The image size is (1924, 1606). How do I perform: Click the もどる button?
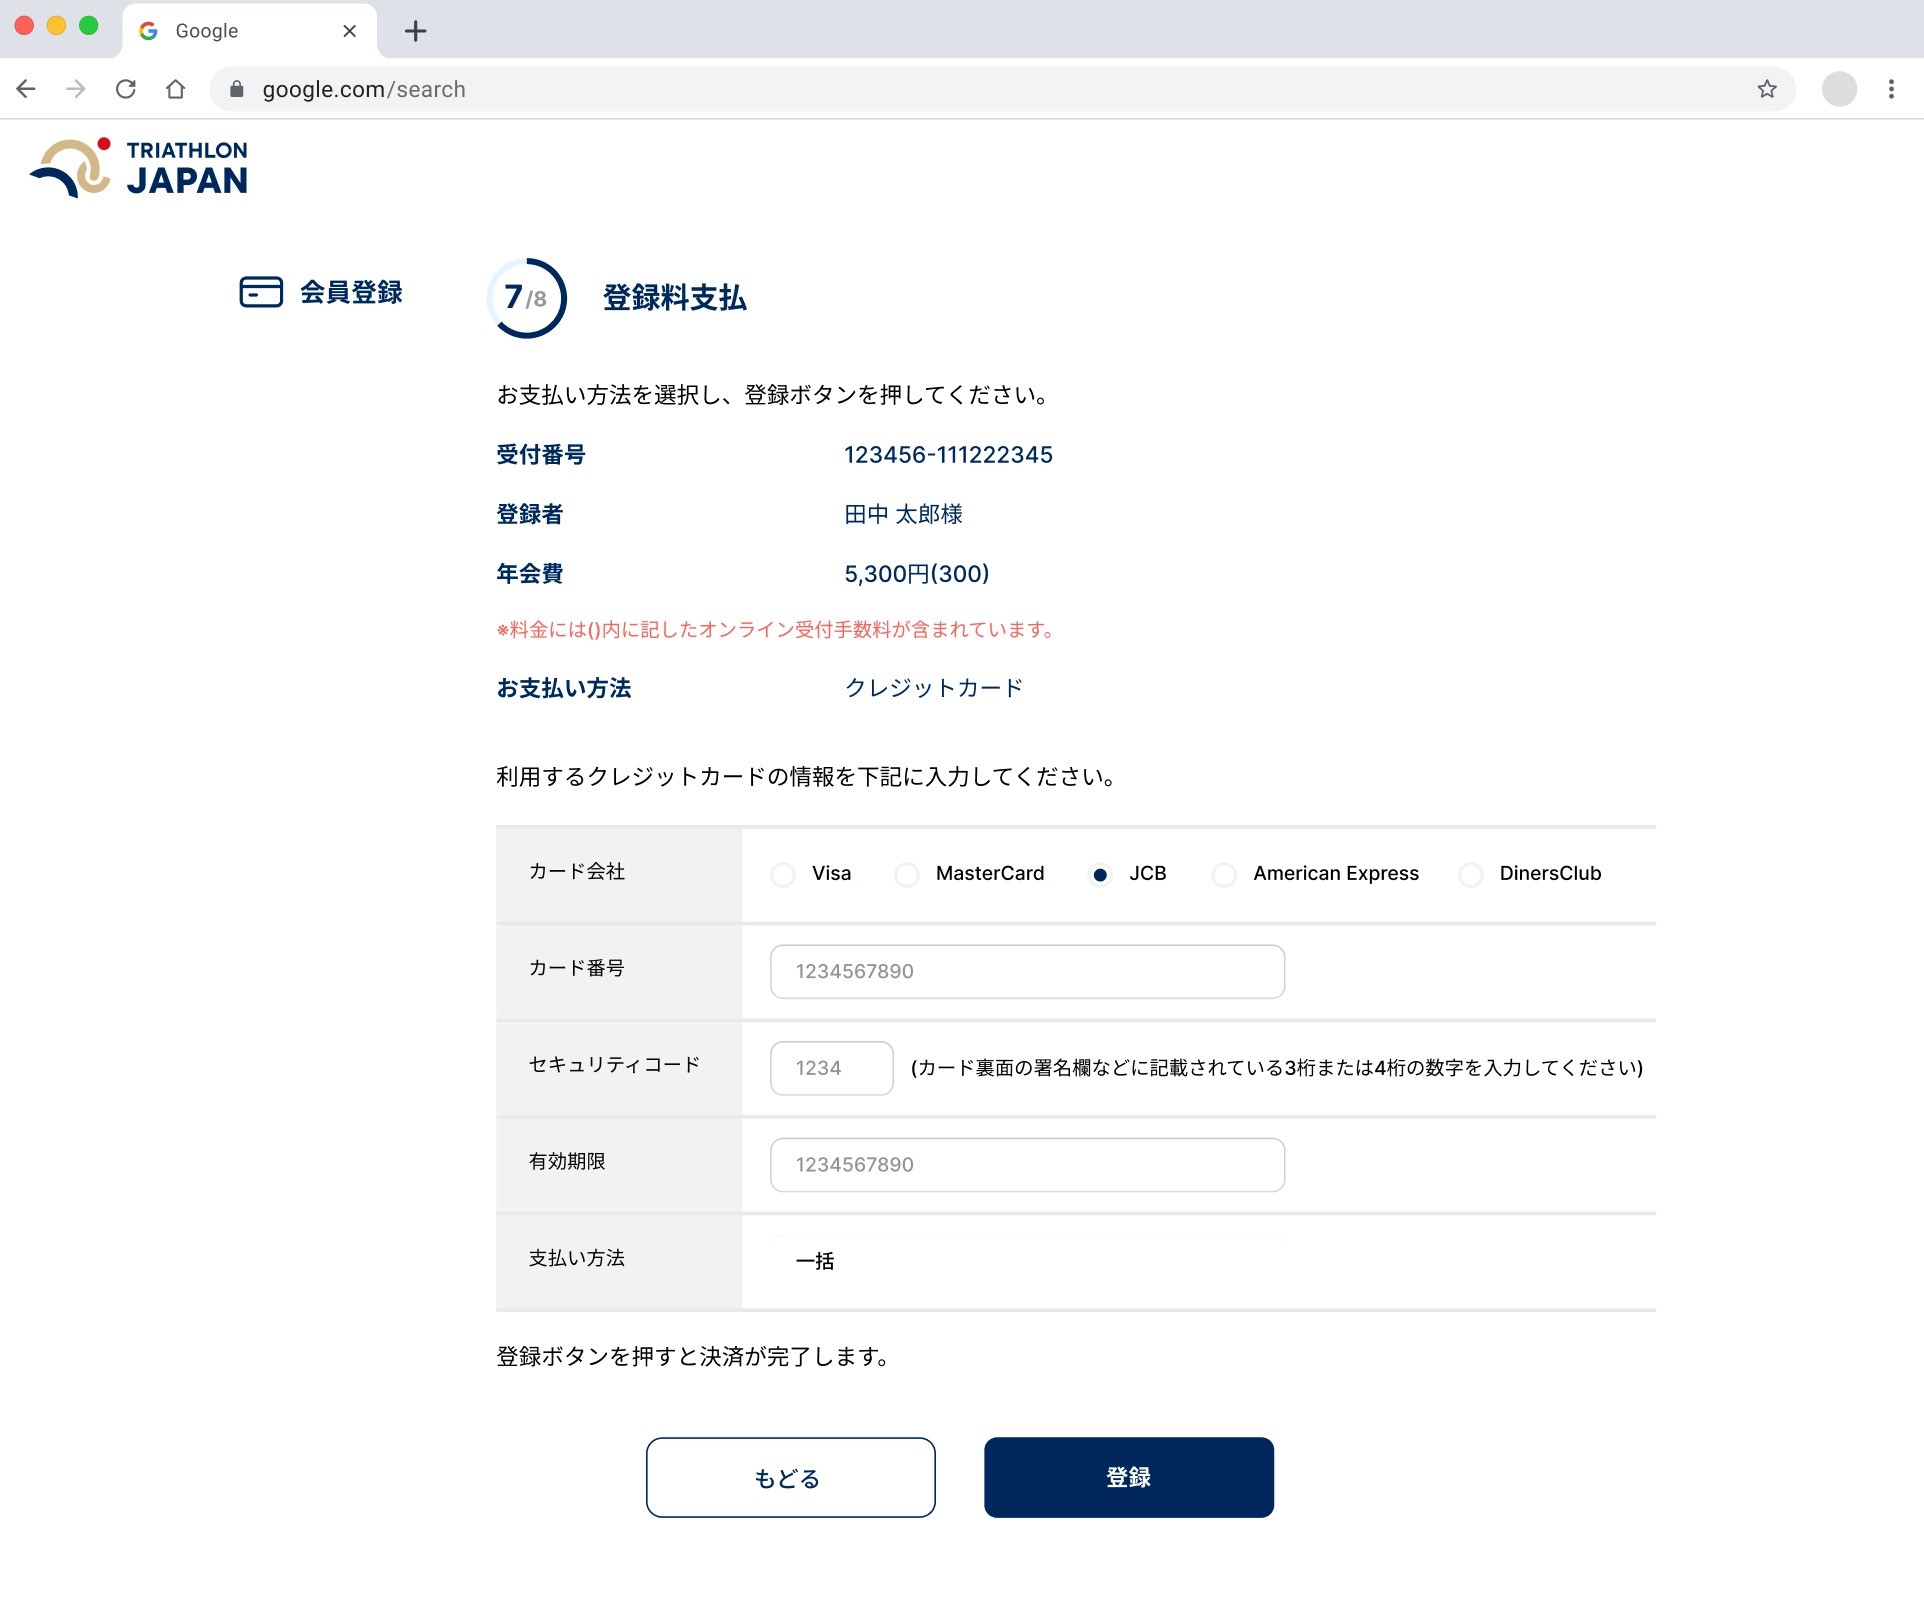pyautogui.click(x=790, y=1477)
